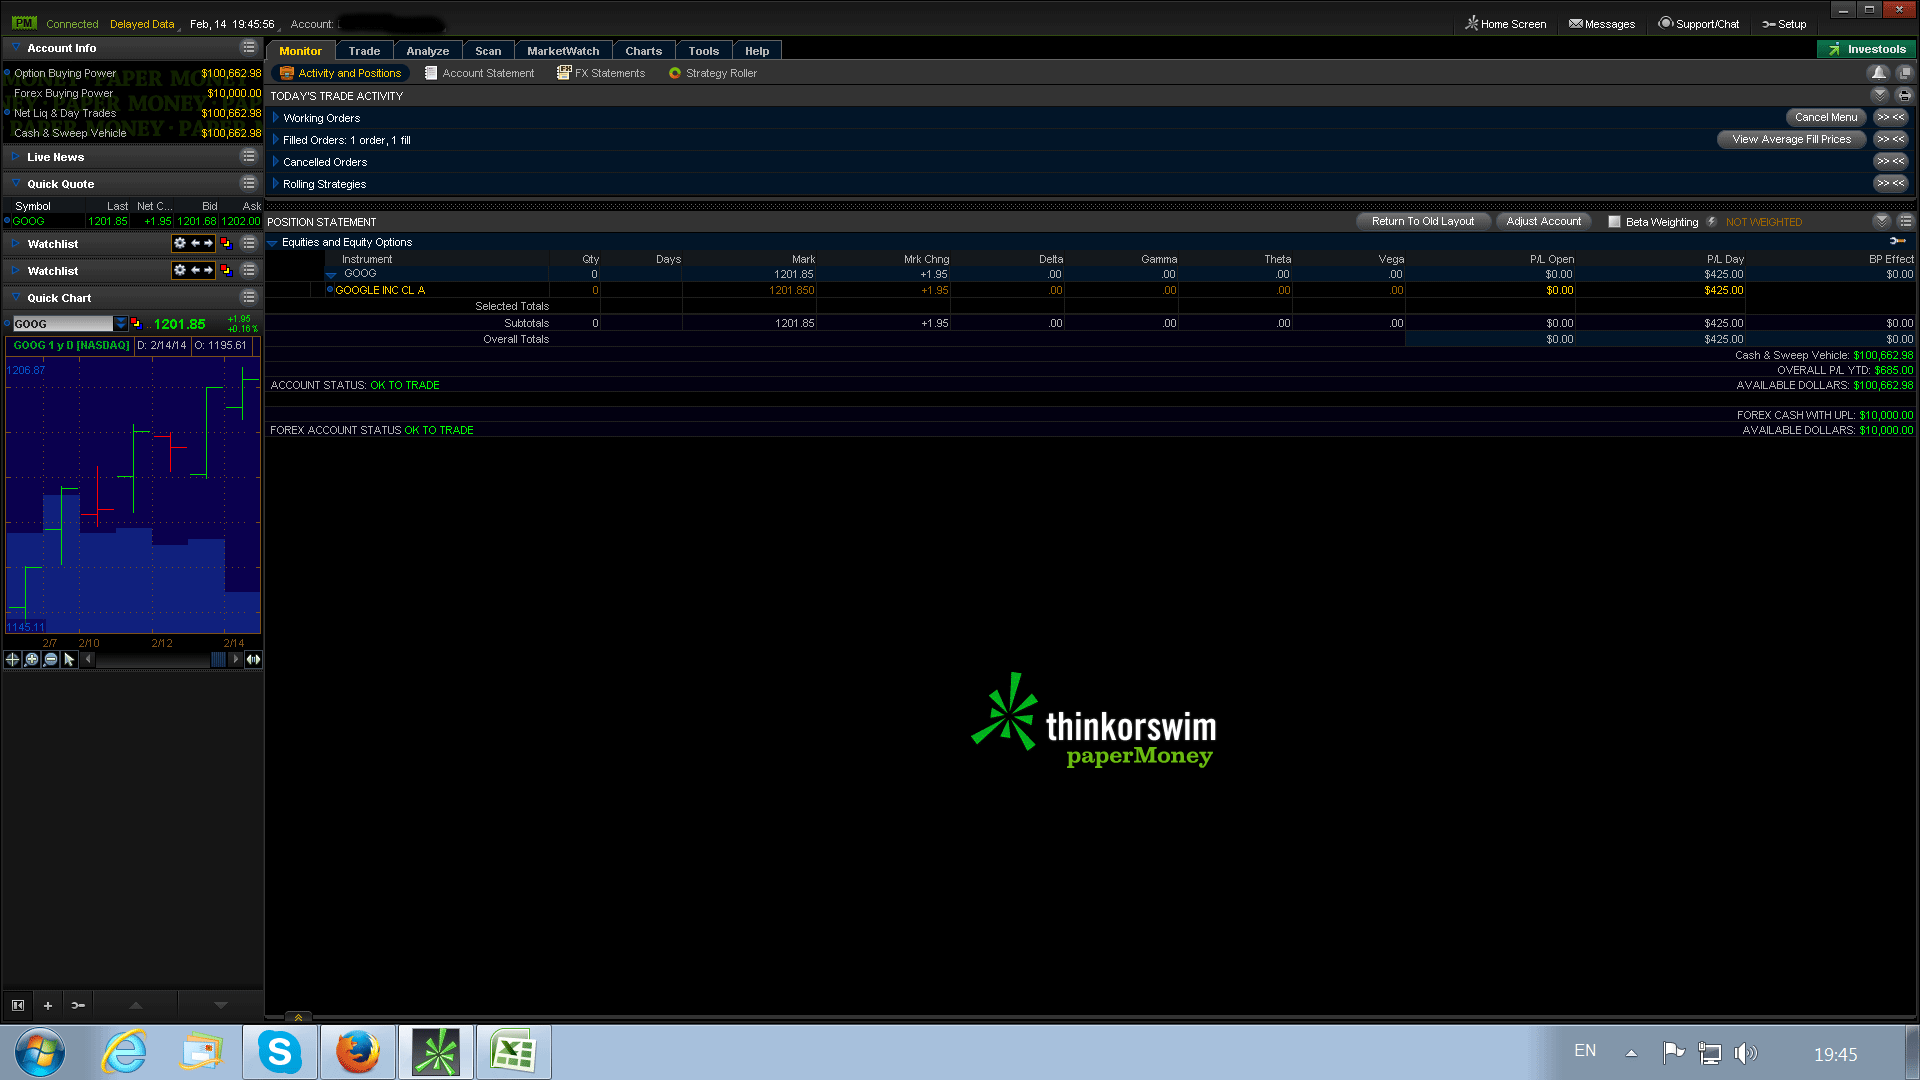Viewport: 1920px width, 1080px height.
Task: Click color link icon on second Watchlist
Action: point(226,270)
